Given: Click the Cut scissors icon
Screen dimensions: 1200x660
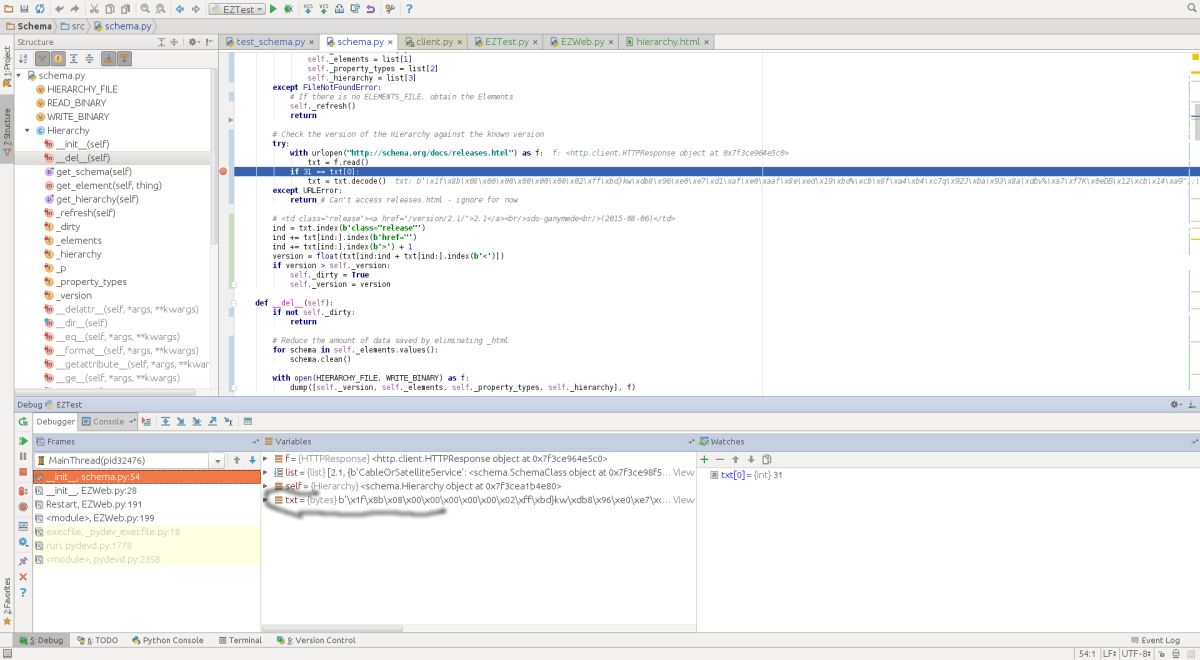Looking at the screenshot, I should [93, 8].
